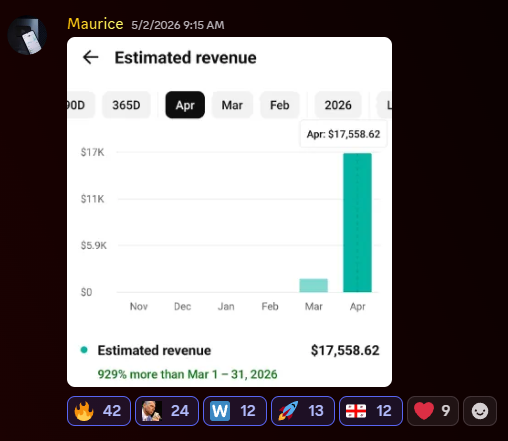Click the Estimated revenue page title

pyautogui.click(x=186, y=57)
